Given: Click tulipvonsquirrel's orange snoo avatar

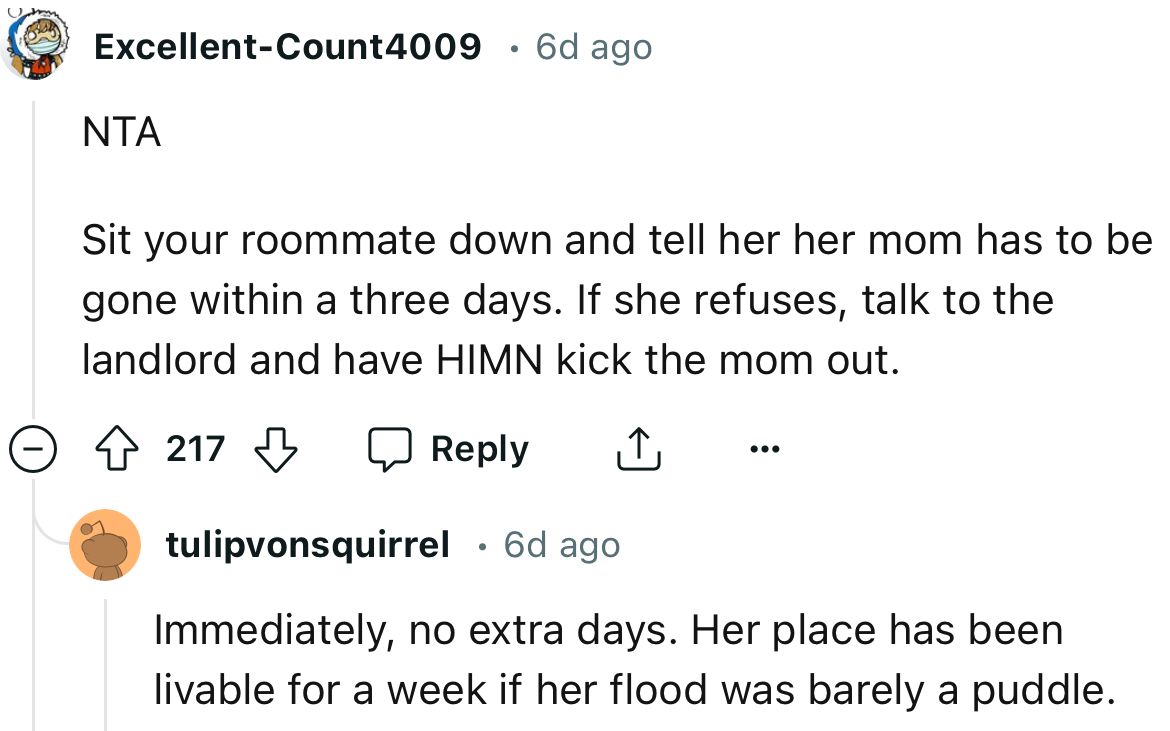Looking at the screenshot, I should tap(107, 545).
